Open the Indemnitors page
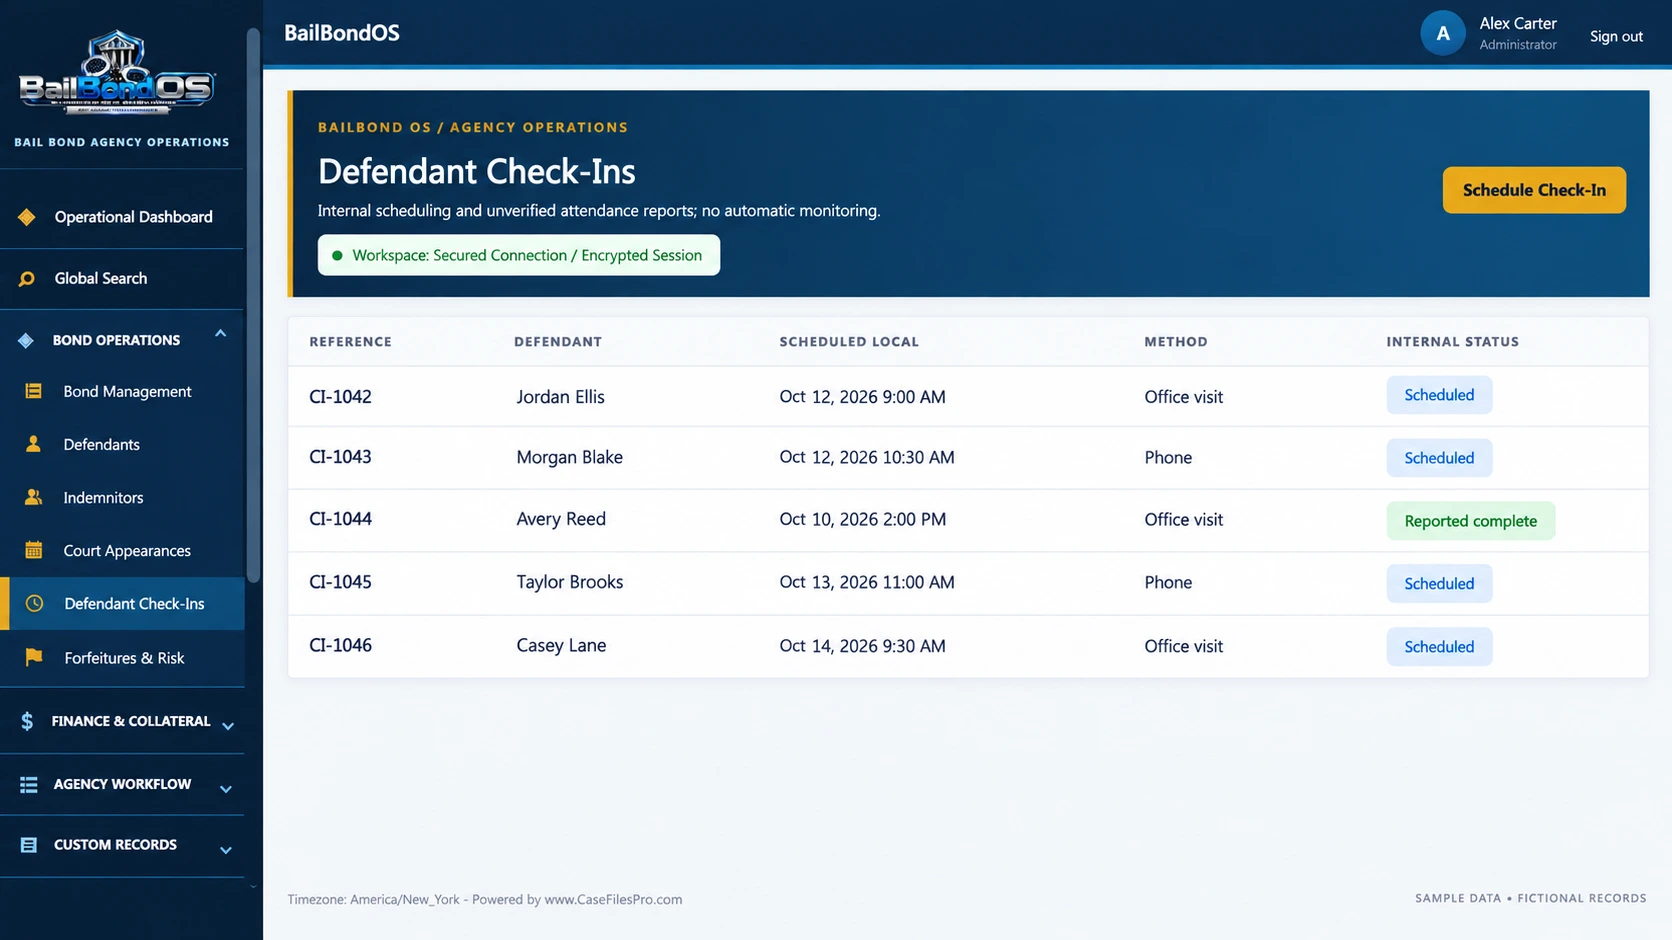 122,497
